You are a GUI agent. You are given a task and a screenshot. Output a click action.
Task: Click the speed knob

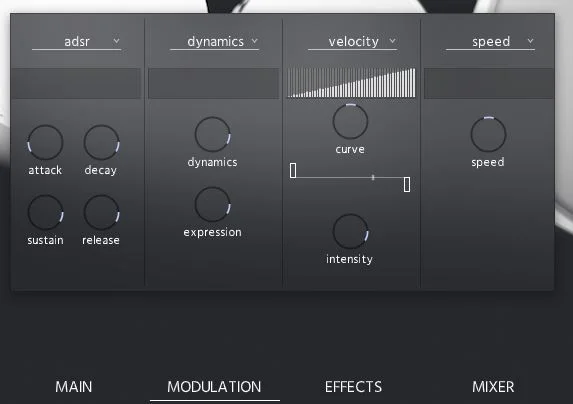click(x=488, y=134)
